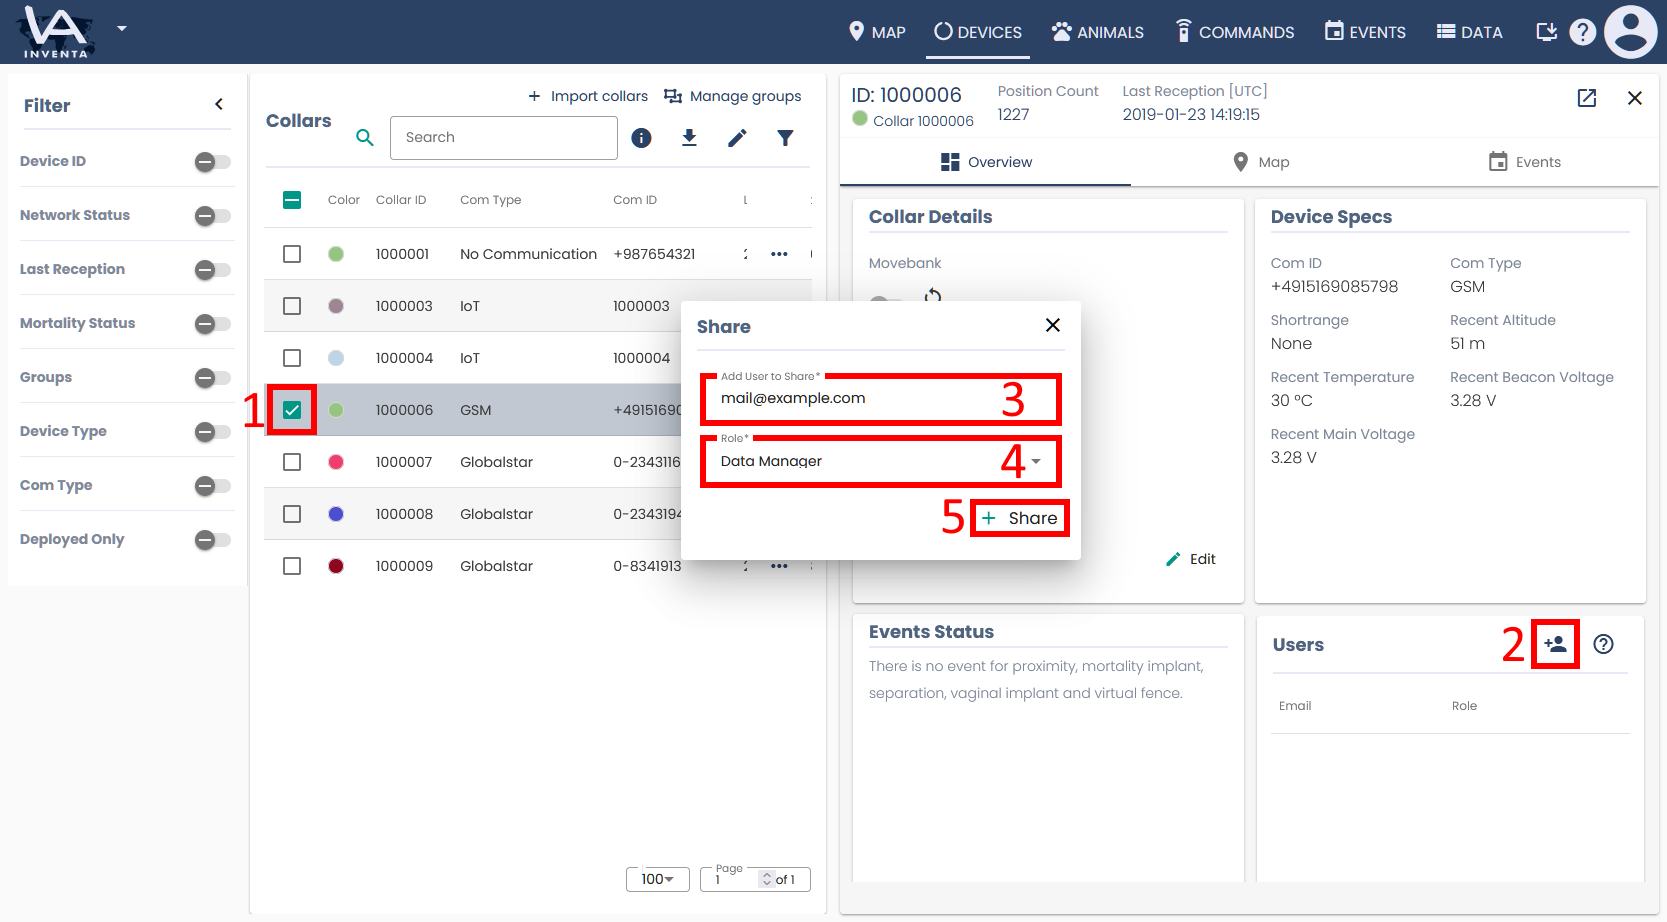Image resolution: width=1667 pixels, height=922 pixels.
Task: Click the red color dot of collar 1000007
Action: pyautogui.click(x=336, y=462)
